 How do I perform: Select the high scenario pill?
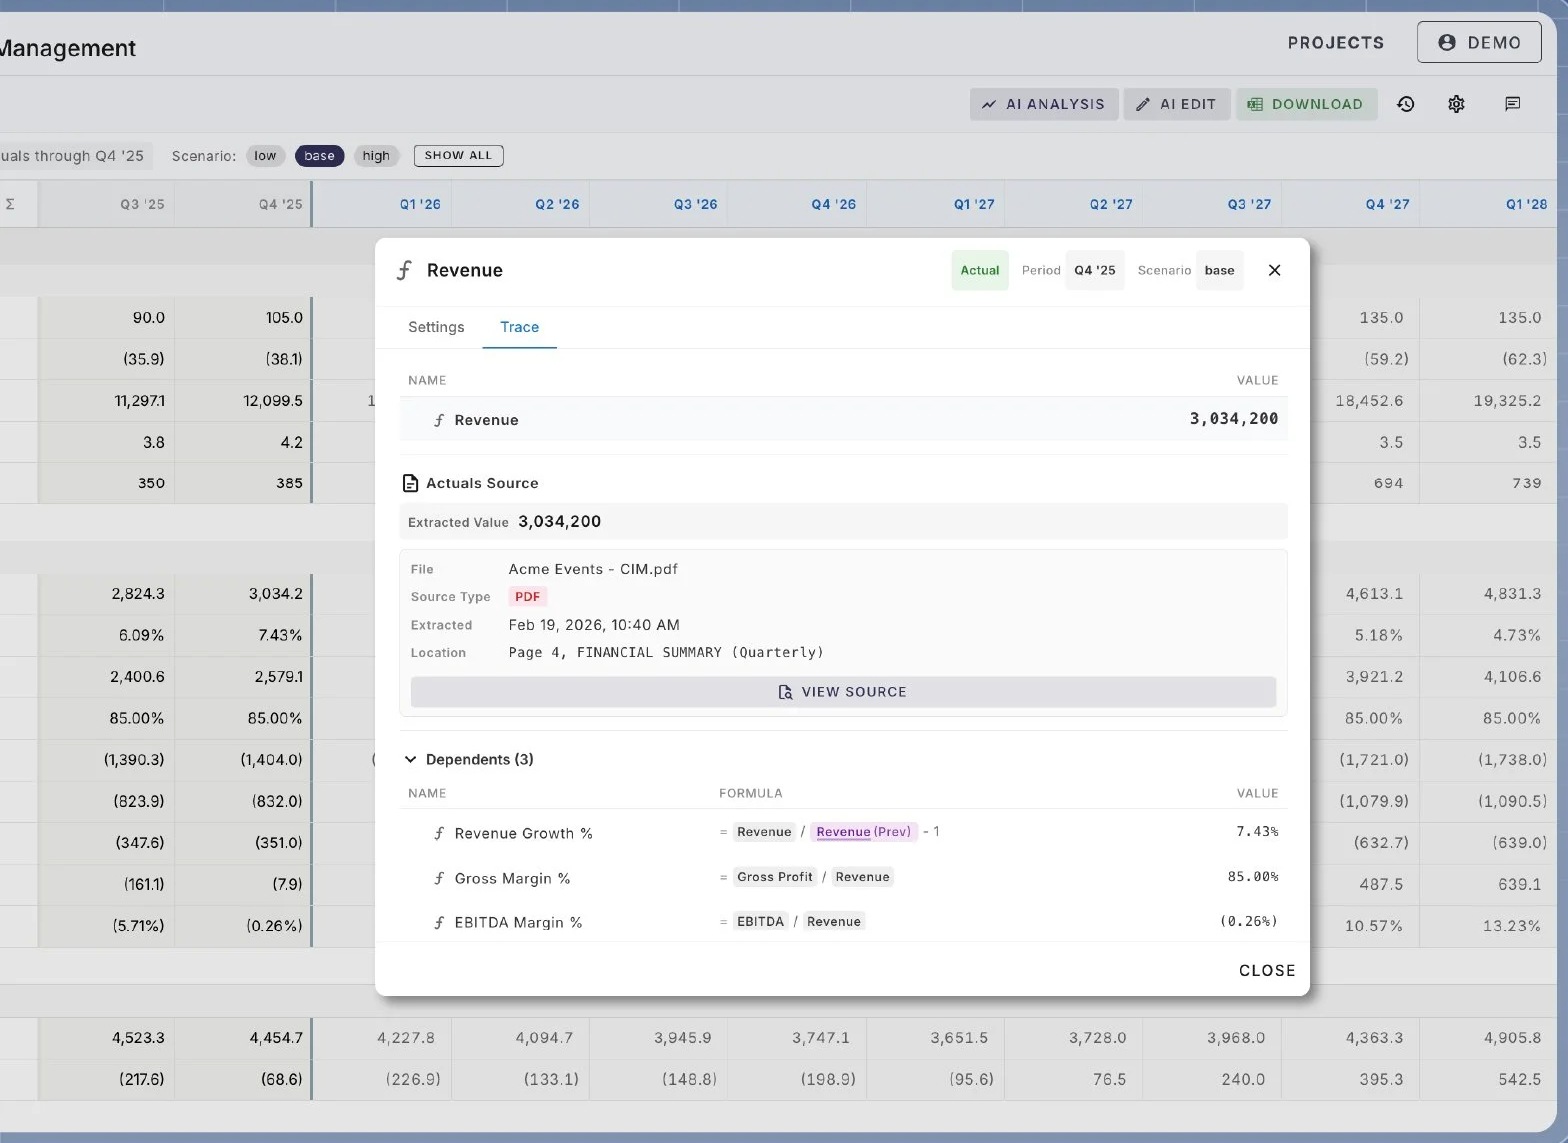point(376,156)
